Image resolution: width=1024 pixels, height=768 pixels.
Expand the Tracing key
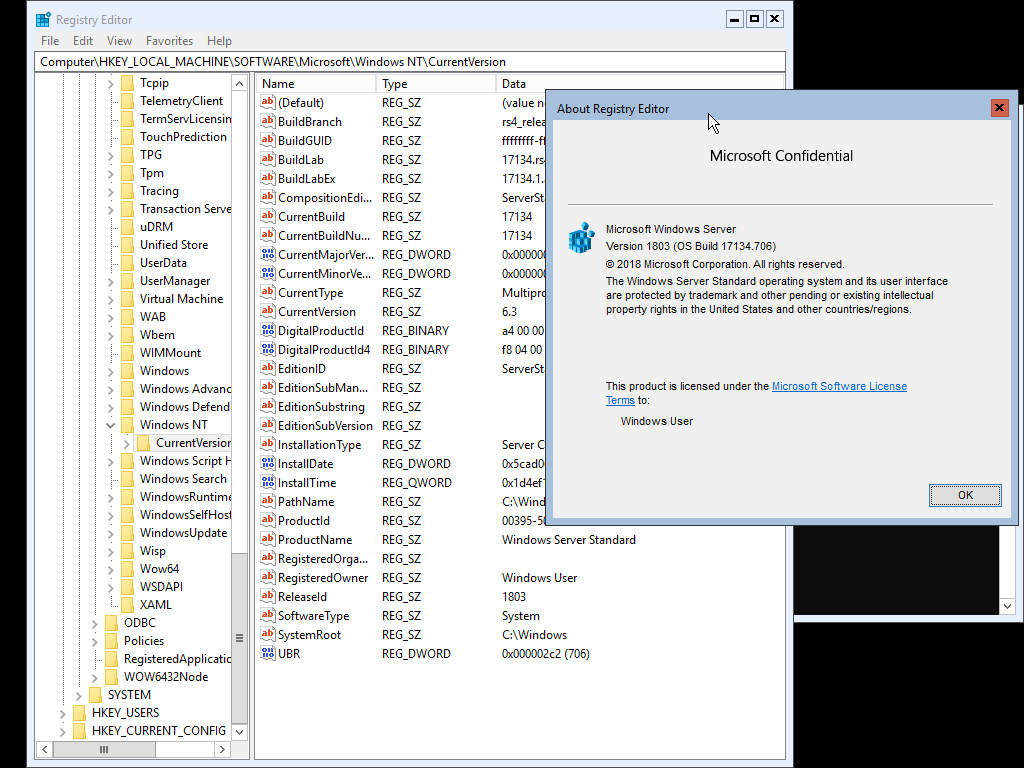110,191
